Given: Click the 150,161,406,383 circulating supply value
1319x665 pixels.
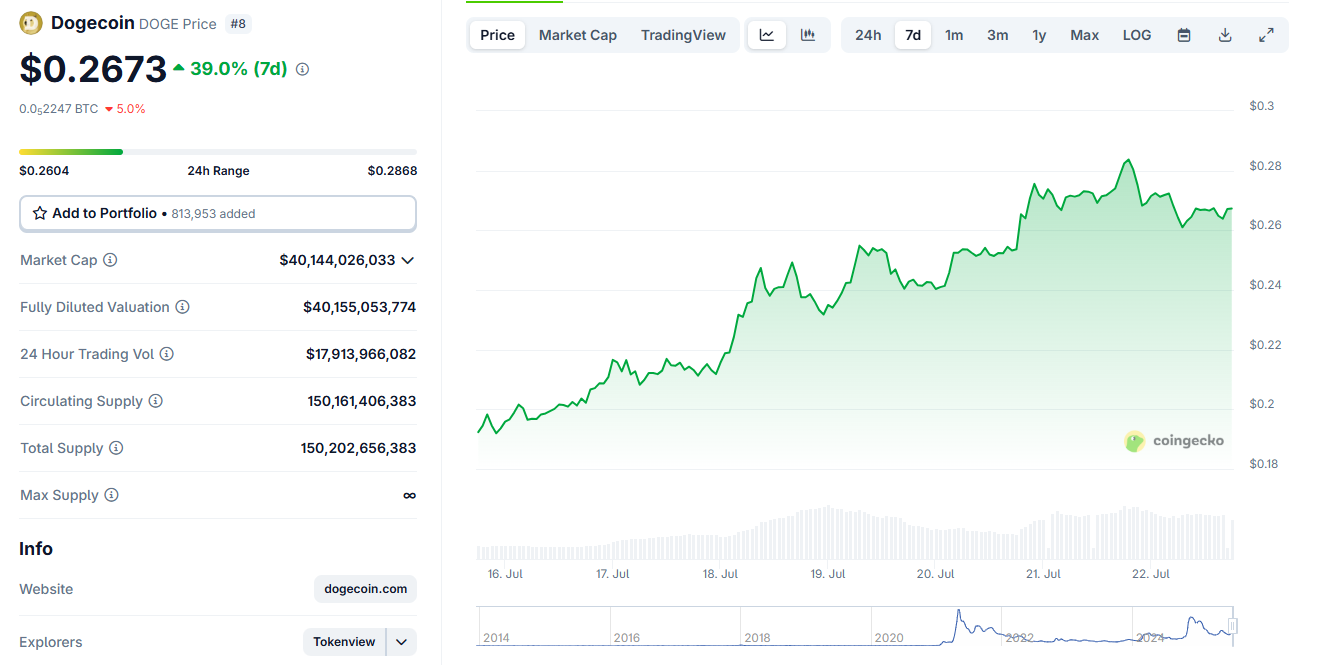Looking at the screenshot, I should pos(362,401).
